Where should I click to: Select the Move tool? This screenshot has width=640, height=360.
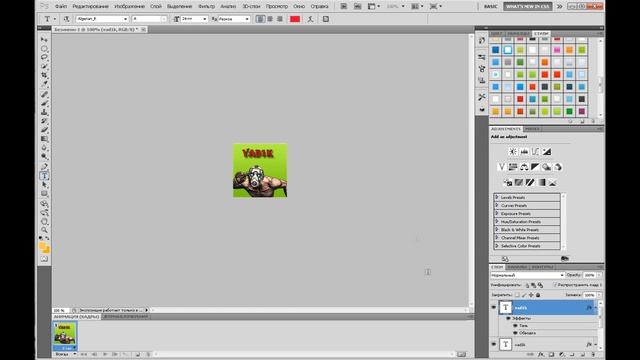pos(44,40)
